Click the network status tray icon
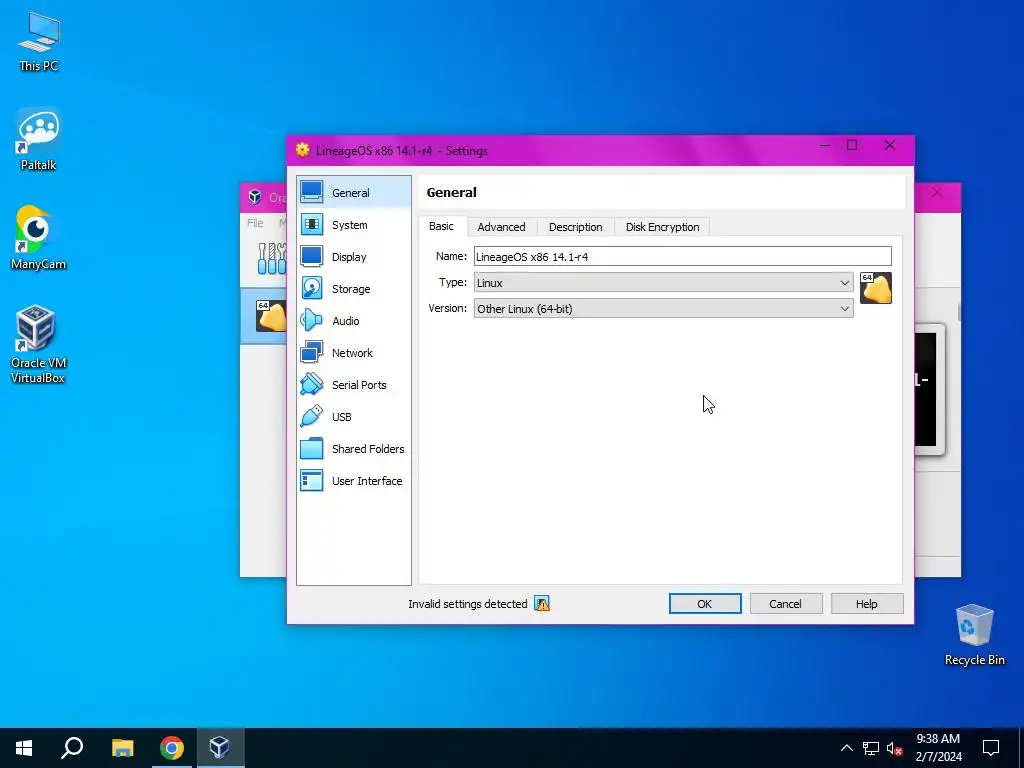1024x768 pixels. coord(871,748)
